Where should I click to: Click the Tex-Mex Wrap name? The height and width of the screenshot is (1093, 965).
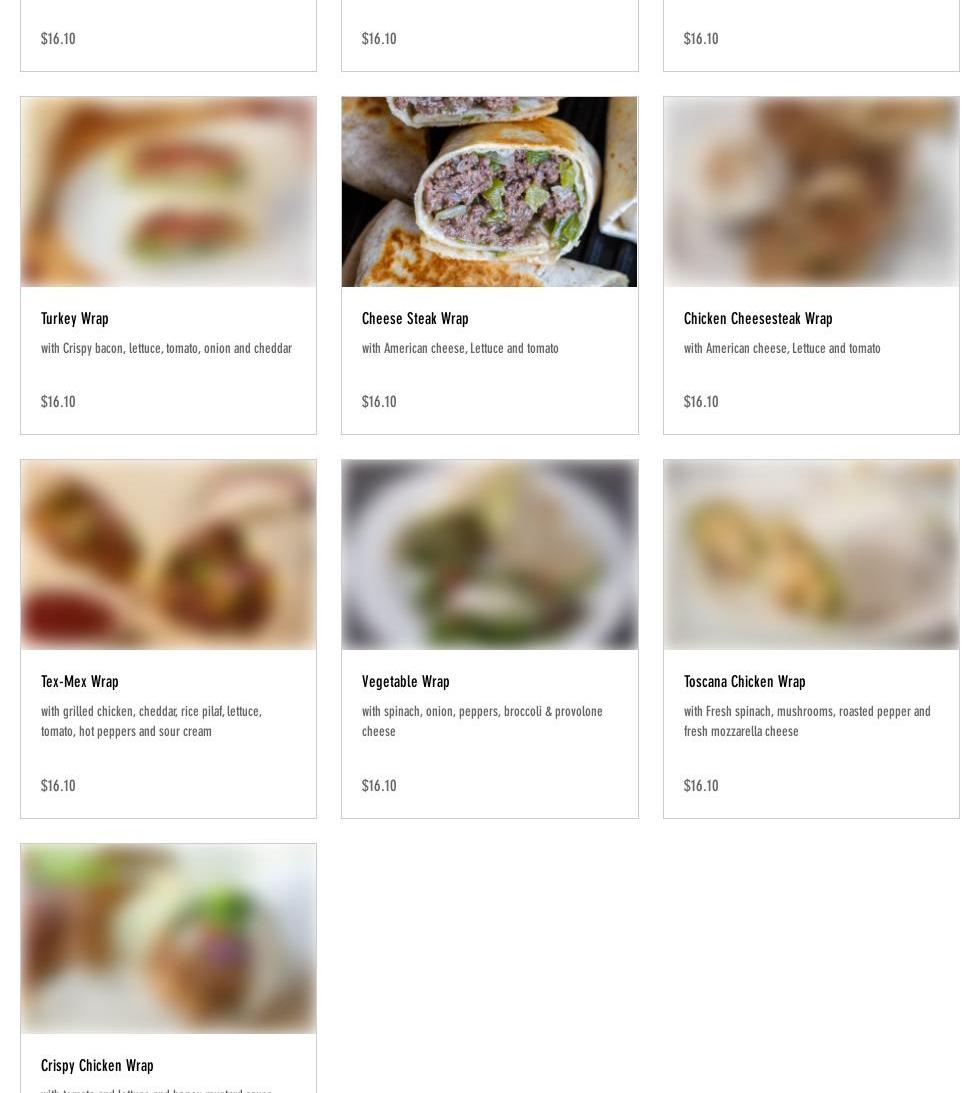pos(80,681)
